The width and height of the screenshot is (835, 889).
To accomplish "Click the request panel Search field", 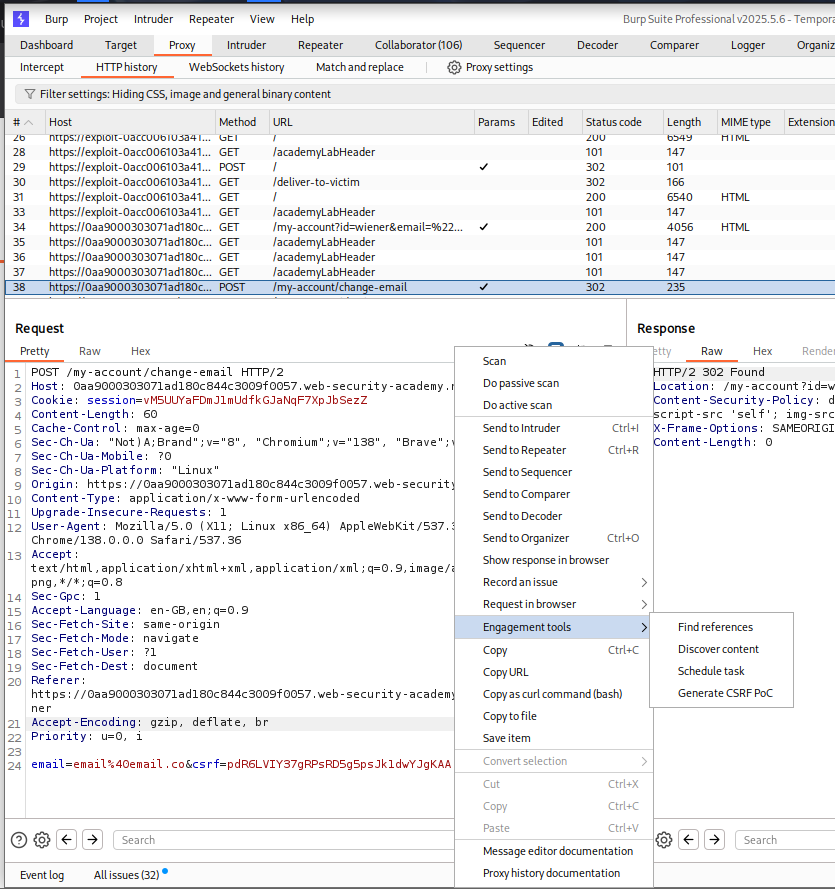I will point(283,840).
